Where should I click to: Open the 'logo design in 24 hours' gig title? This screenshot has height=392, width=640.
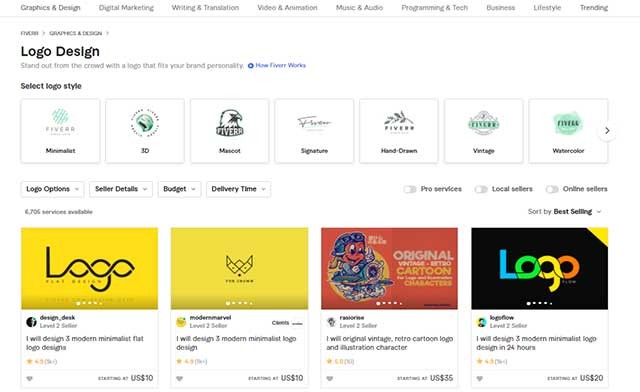[536, 343]
